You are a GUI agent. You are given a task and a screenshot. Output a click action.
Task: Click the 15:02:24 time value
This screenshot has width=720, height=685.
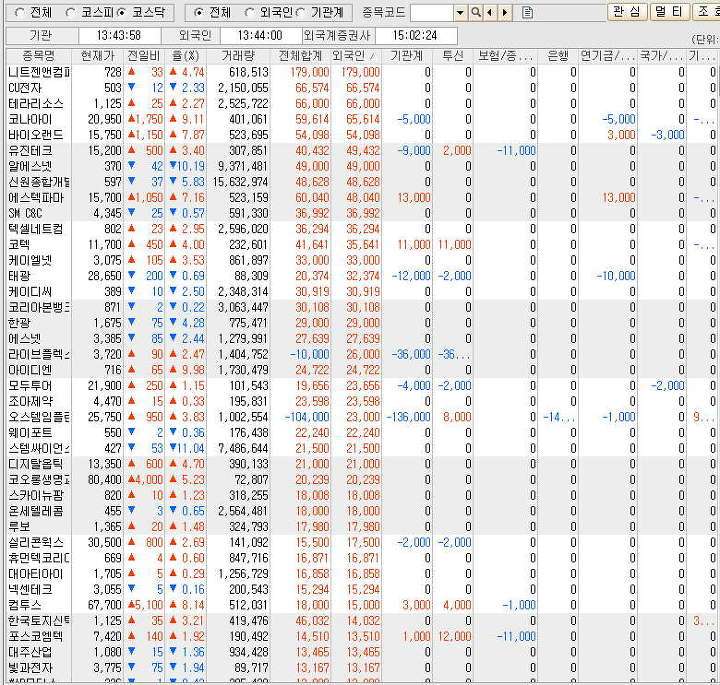(x=415, y=35)
